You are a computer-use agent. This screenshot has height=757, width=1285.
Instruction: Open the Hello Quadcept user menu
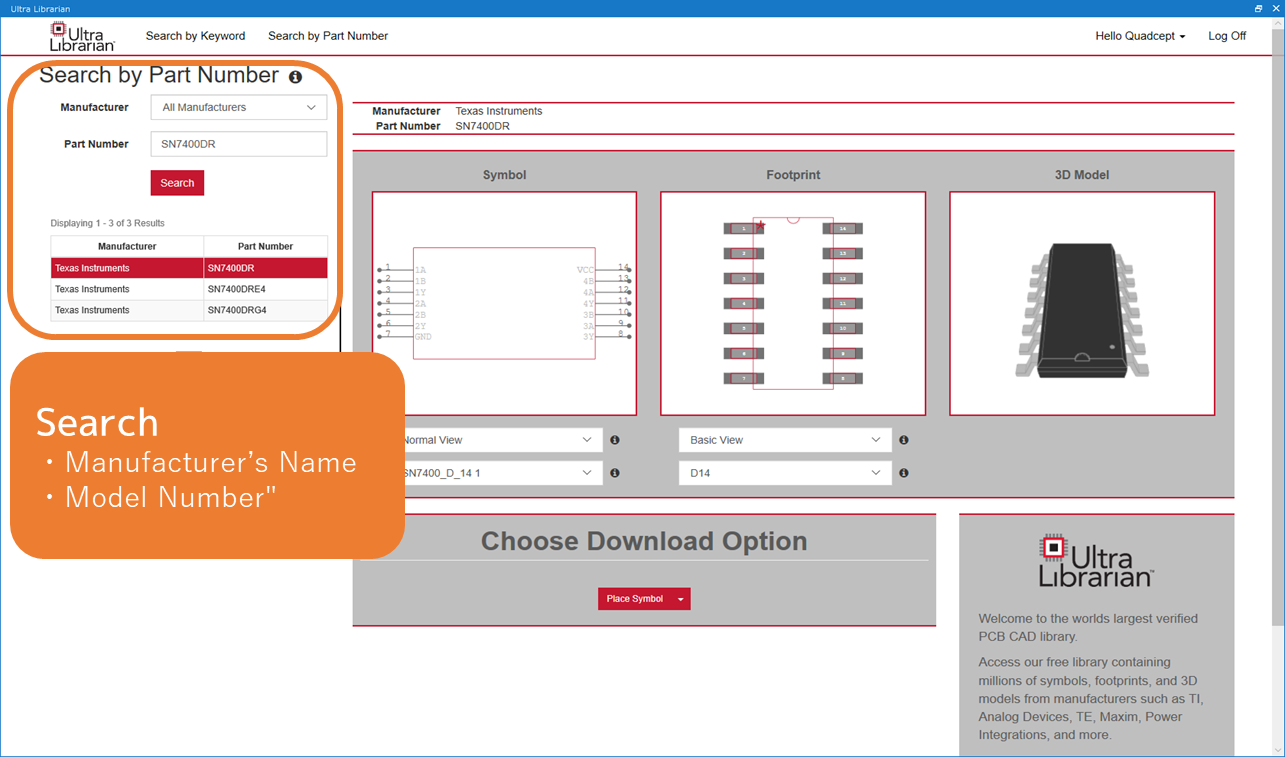1140,36
